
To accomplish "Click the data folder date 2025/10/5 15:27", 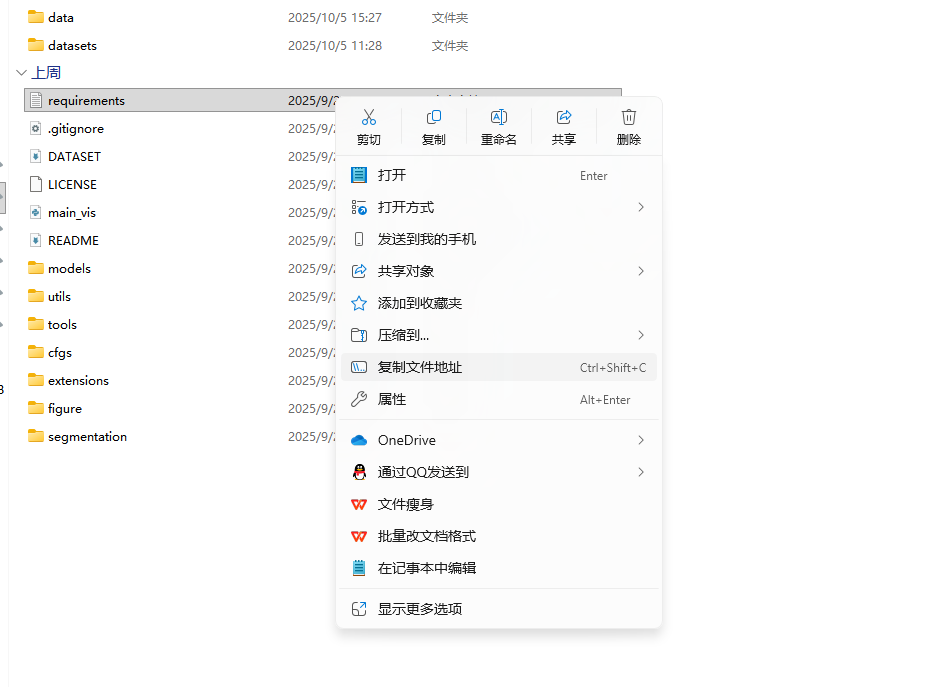I will pyautogui.click(x=335, y=17).
